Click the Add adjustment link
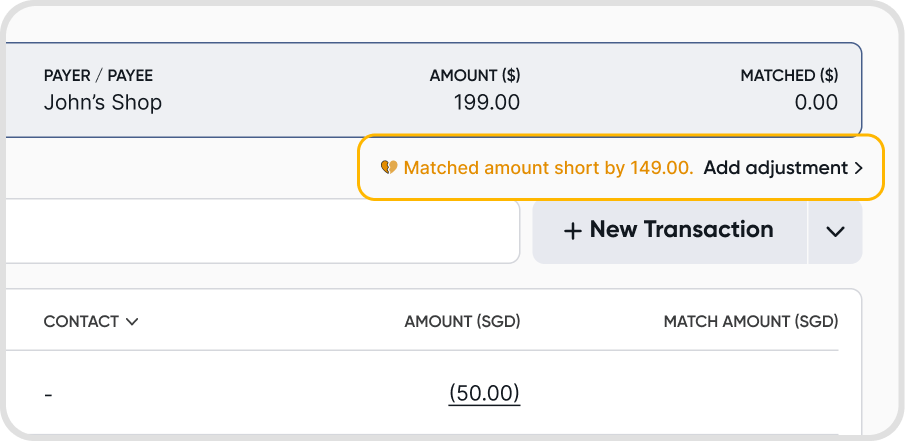Viewport: 905px width, 441px height. point(775,168)
